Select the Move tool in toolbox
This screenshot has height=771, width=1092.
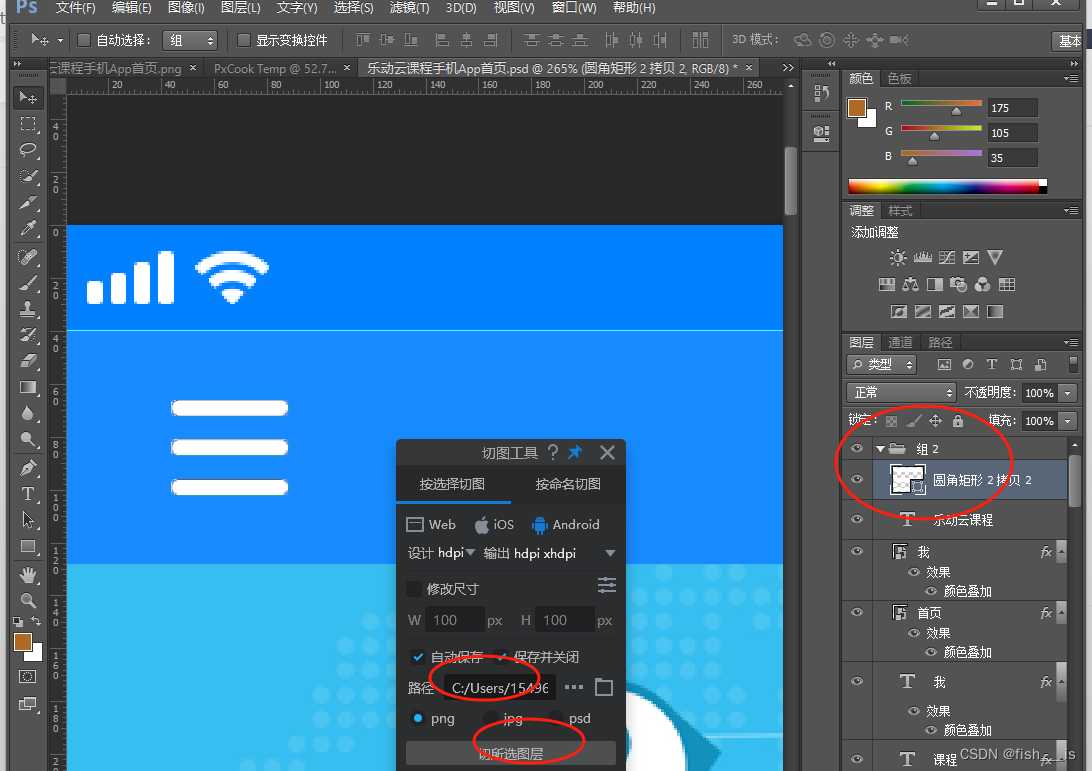28,97
